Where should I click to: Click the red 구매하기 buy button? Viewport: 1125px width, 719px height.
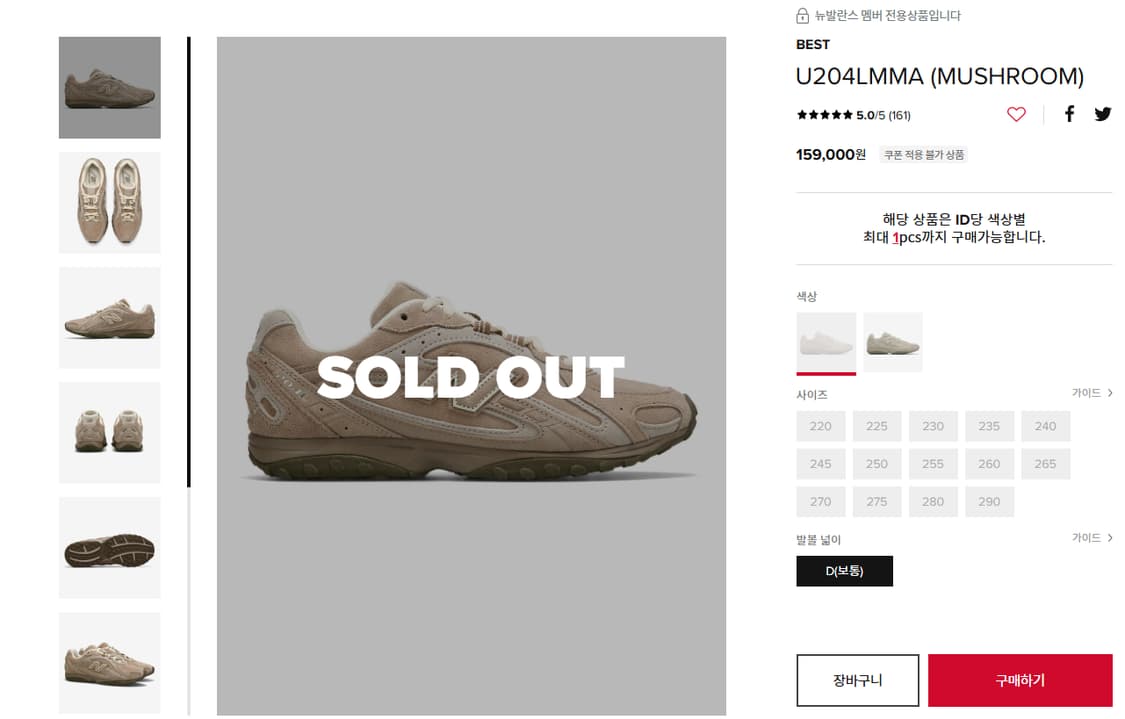1020,681
